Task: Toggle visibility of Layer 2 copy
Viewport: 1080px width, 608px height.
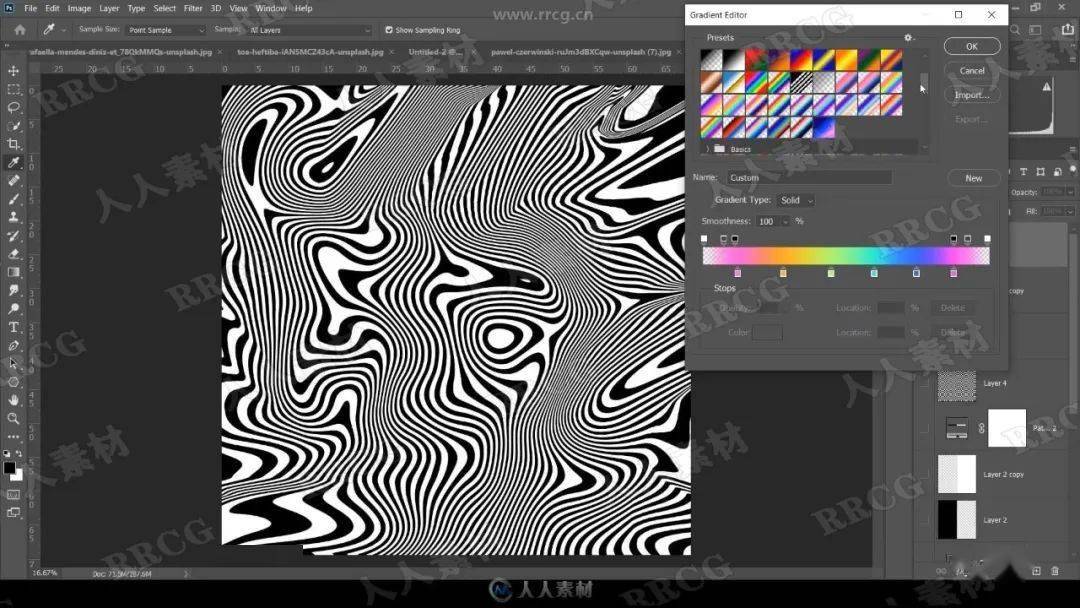Action: 924,474
